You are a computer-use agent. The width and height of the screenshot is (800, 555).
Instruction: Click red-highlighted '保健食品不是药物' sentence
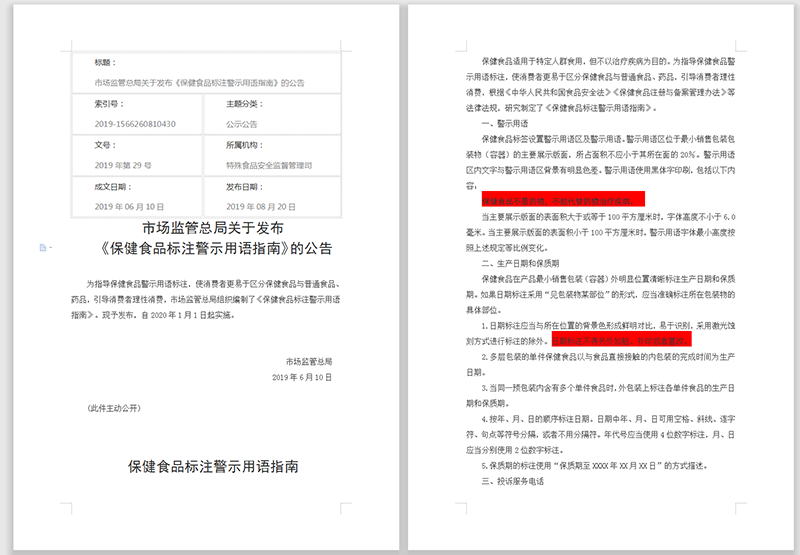[563, 199]
